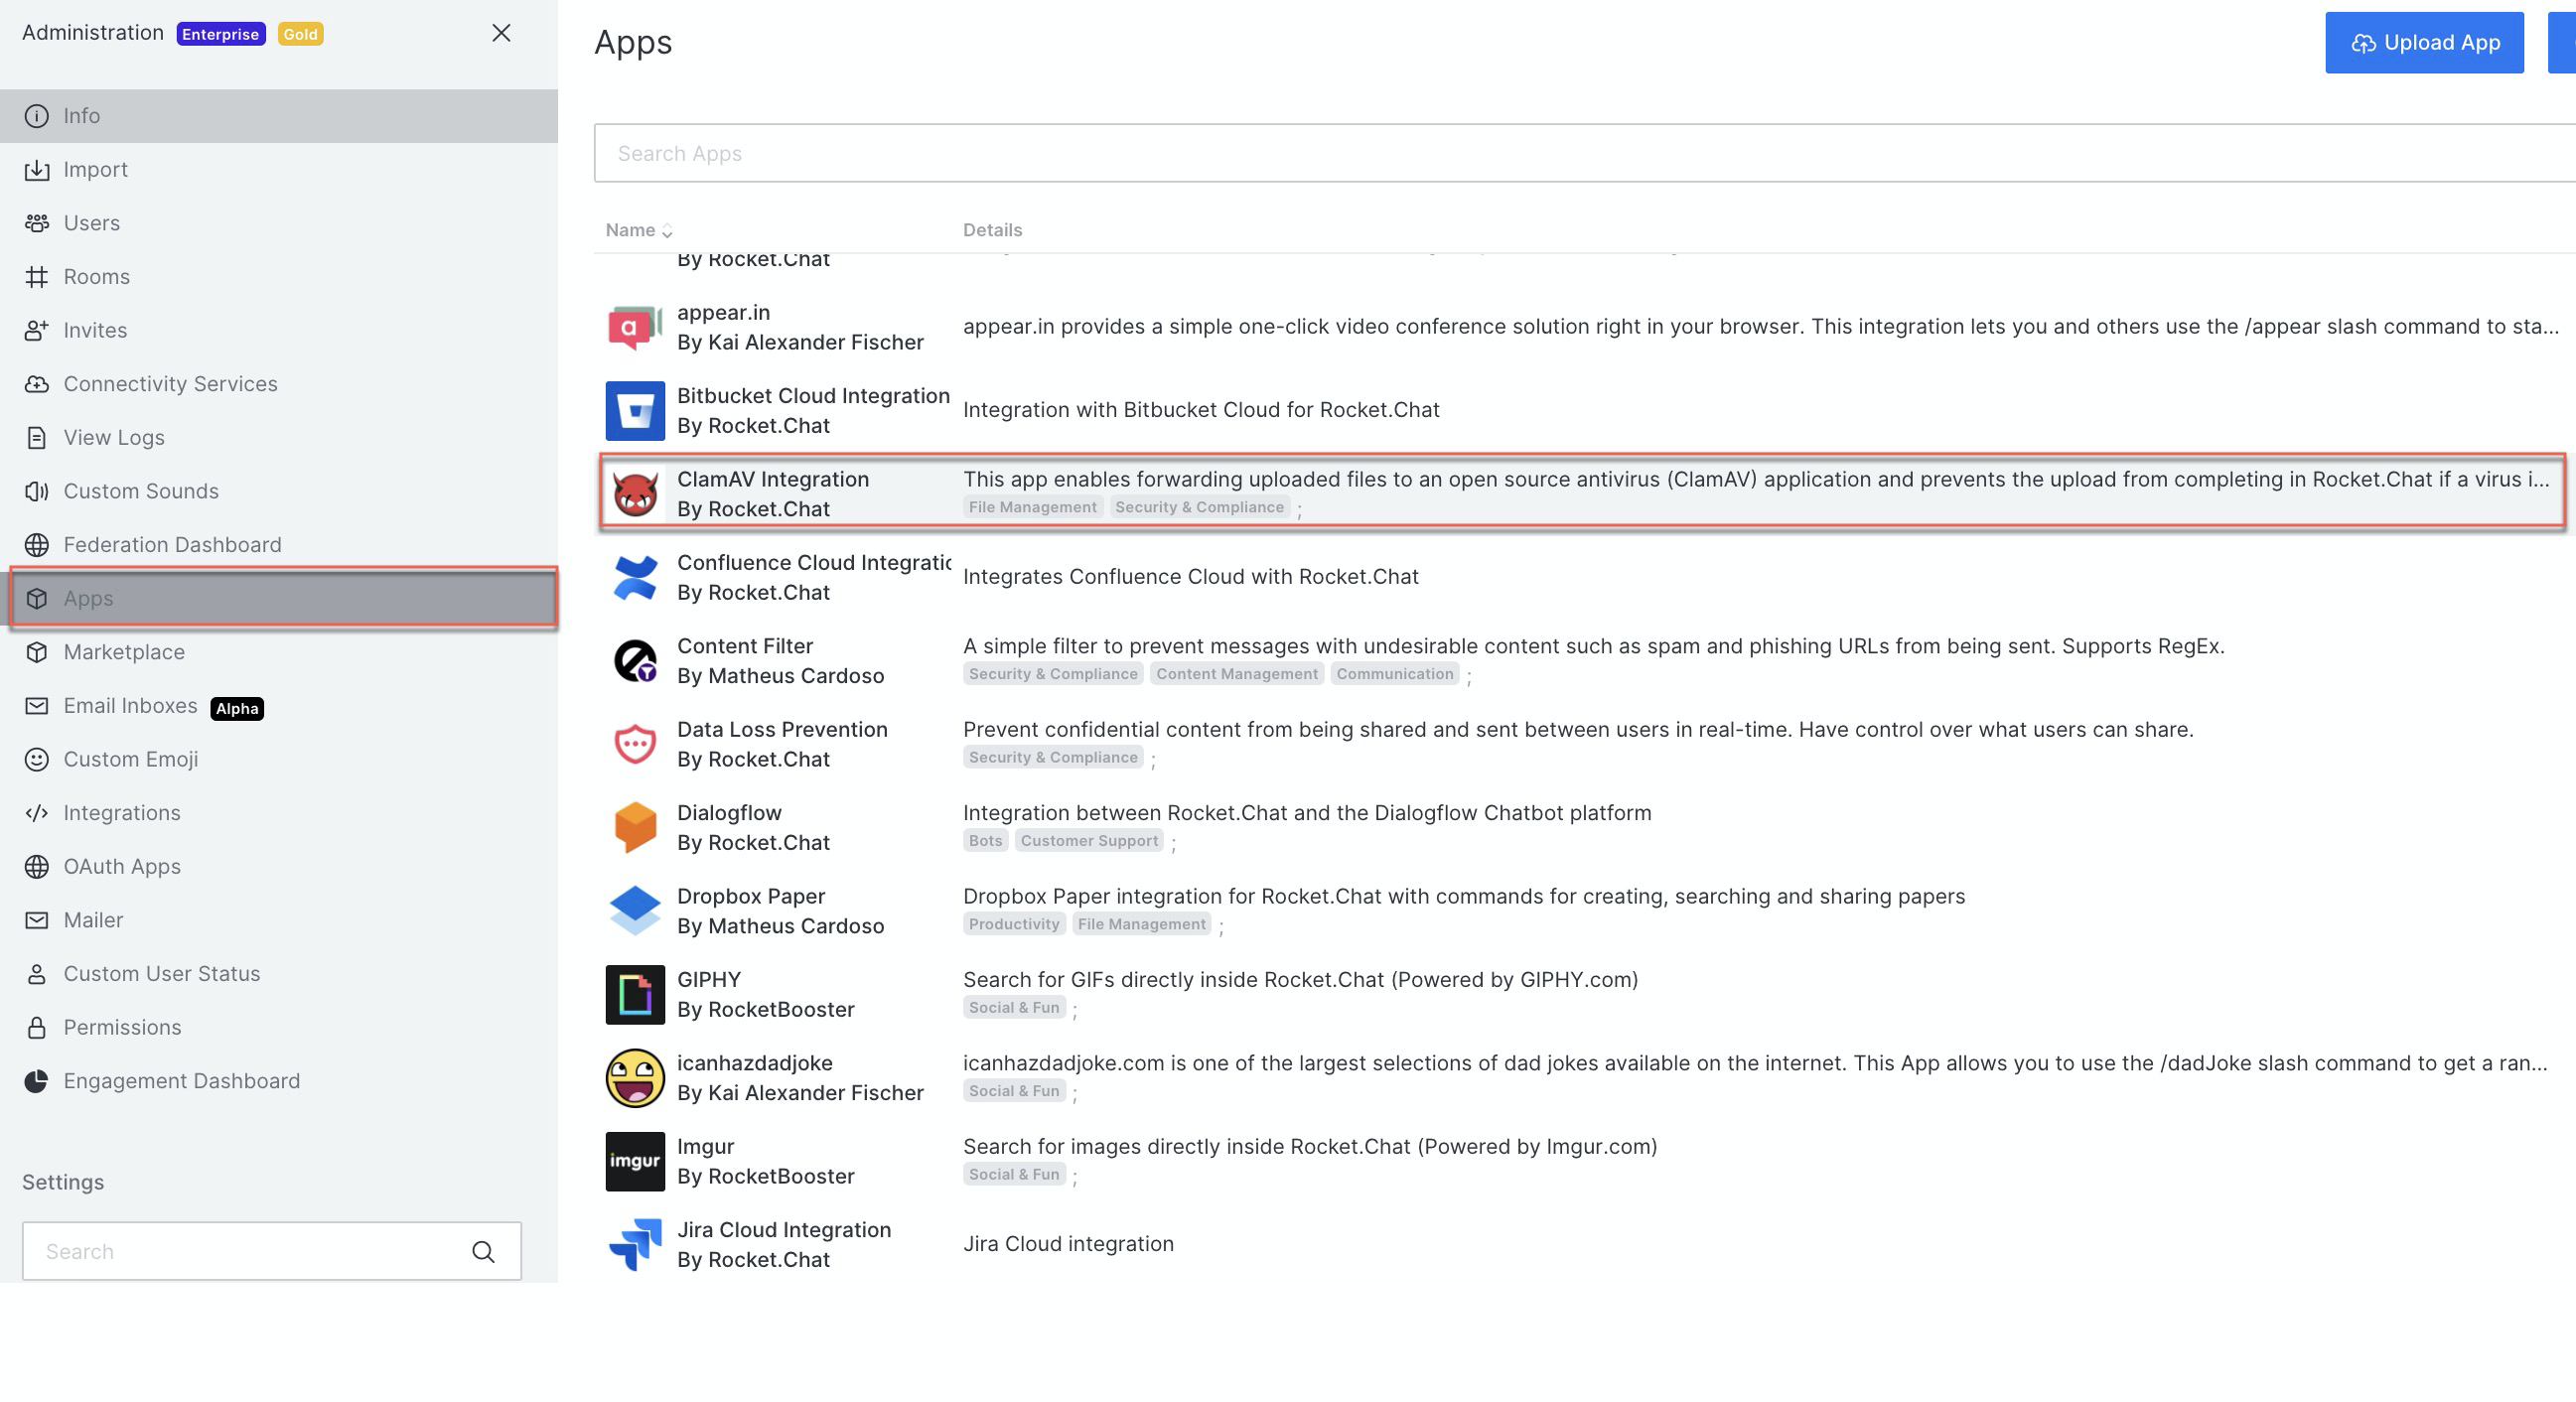
Task: Click the Info circle icon in sidebar
Action: coord(36,116)
